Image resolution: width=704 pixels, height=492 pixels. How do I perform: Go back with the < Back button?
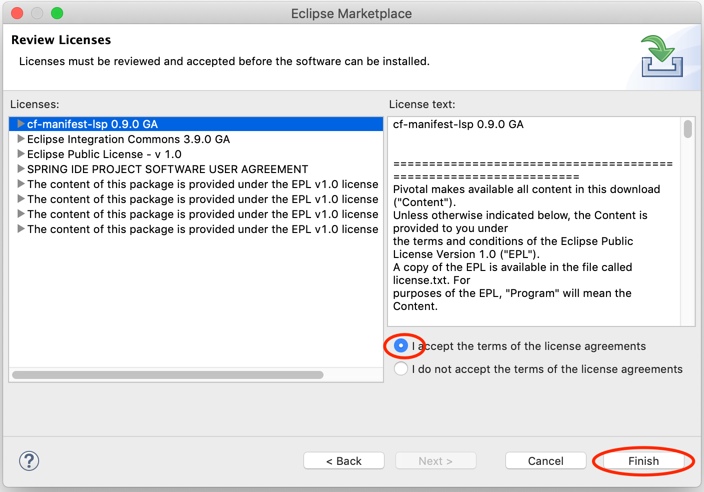coord(344,461)
